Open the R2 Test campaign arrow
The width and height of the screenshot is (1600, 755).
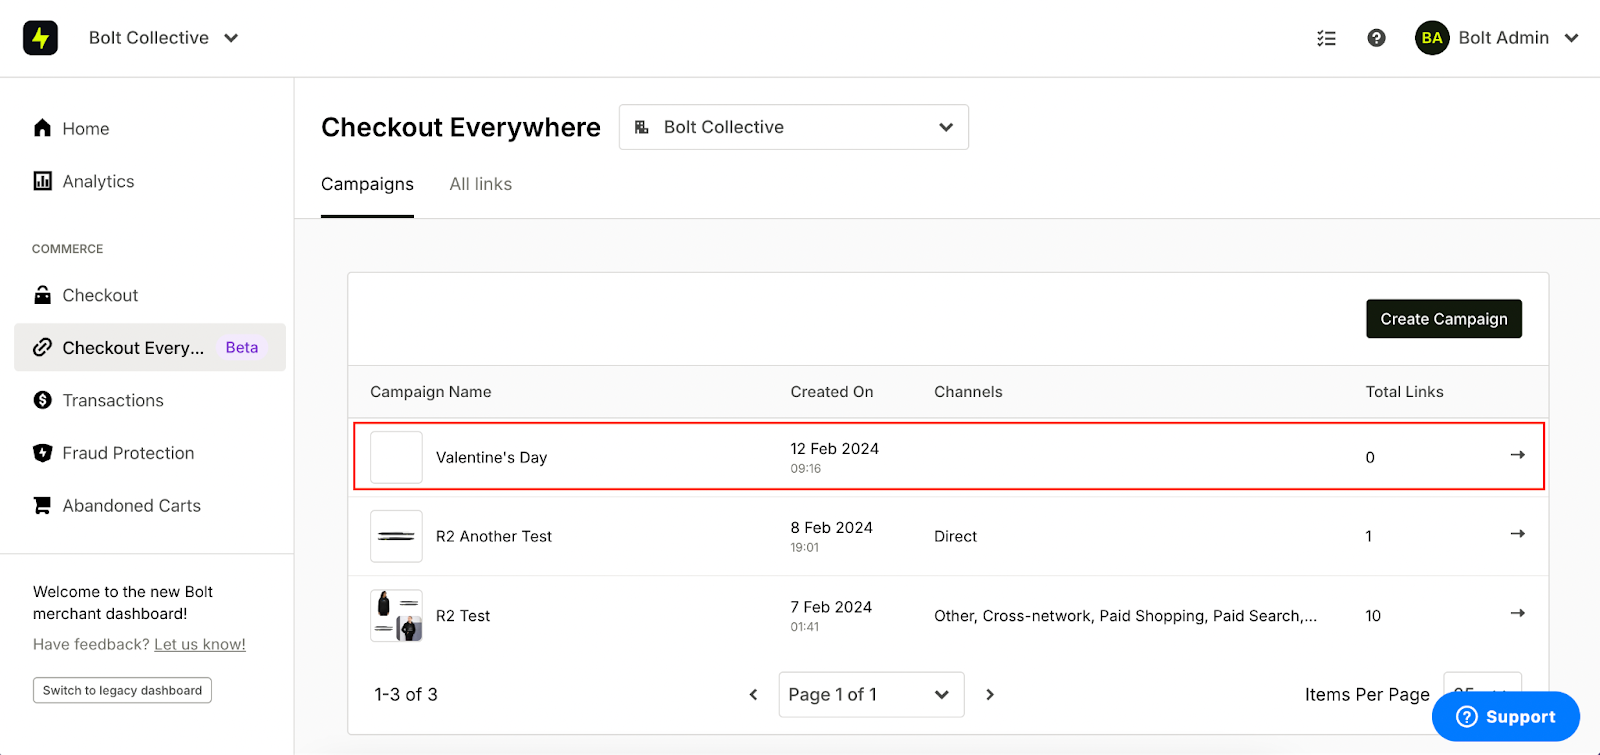1517,613
